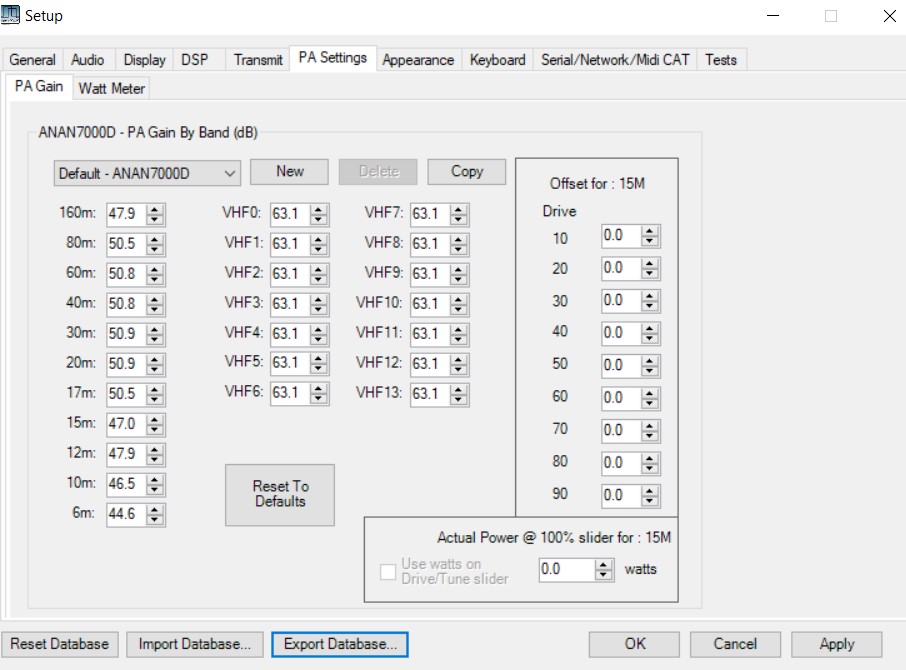Raise the 20m band gain spinner

coord(155,358)
